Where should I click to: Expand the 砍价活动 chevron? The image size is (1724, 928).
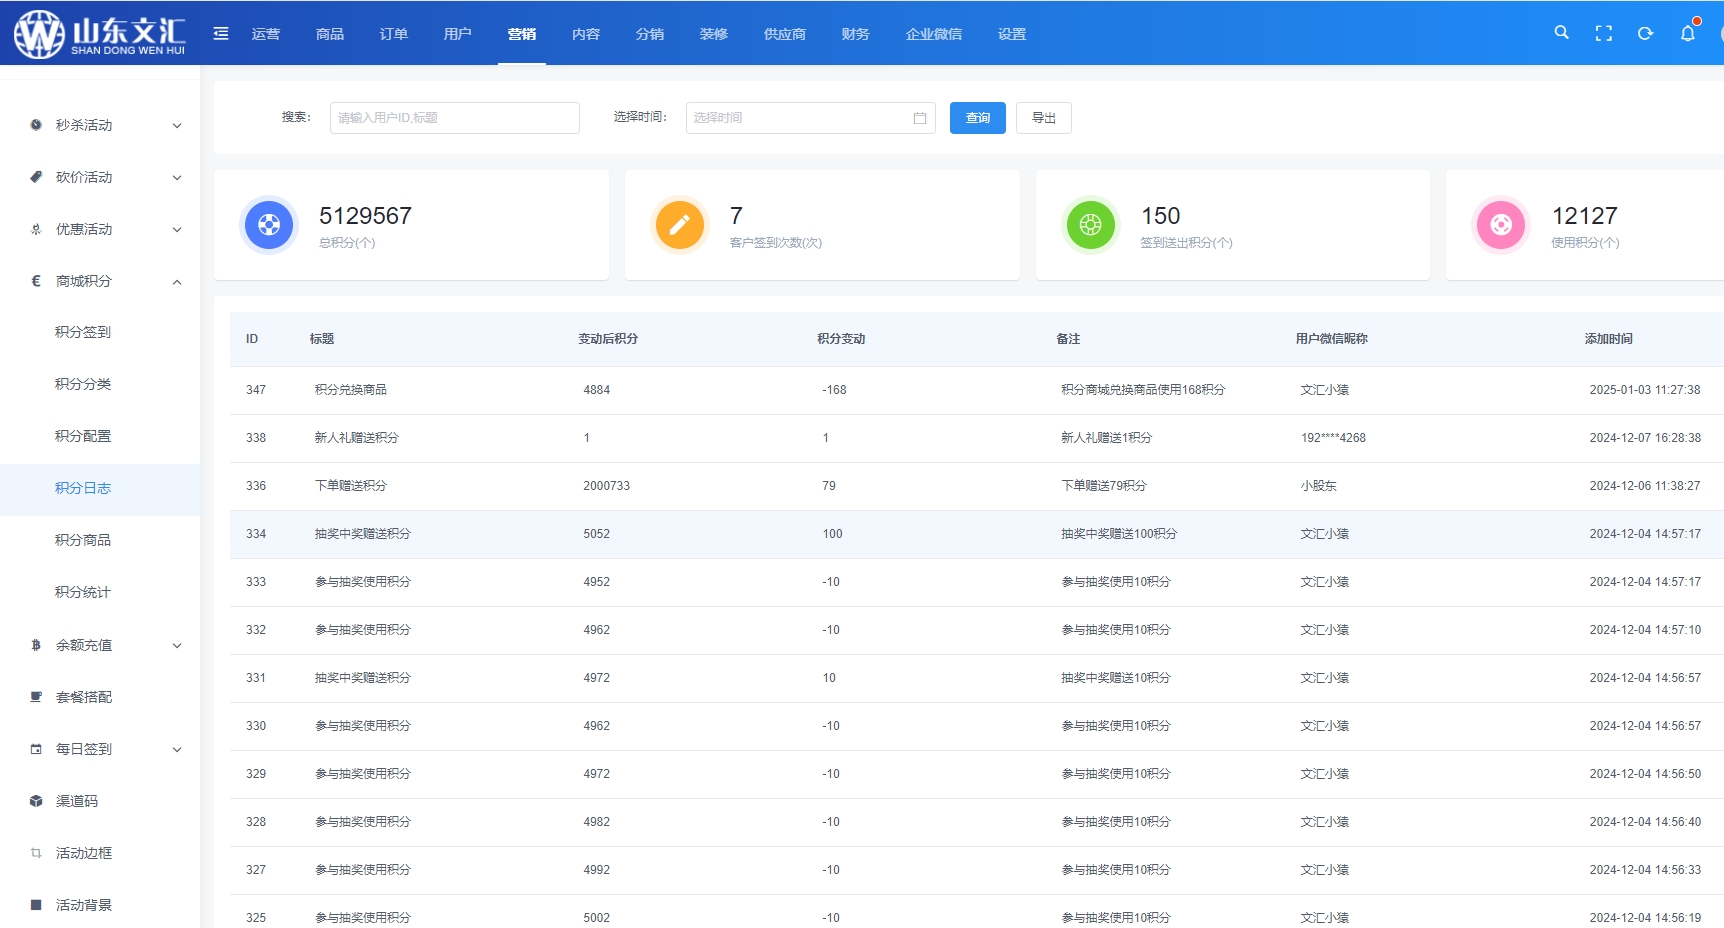click(x=177, y=177)
